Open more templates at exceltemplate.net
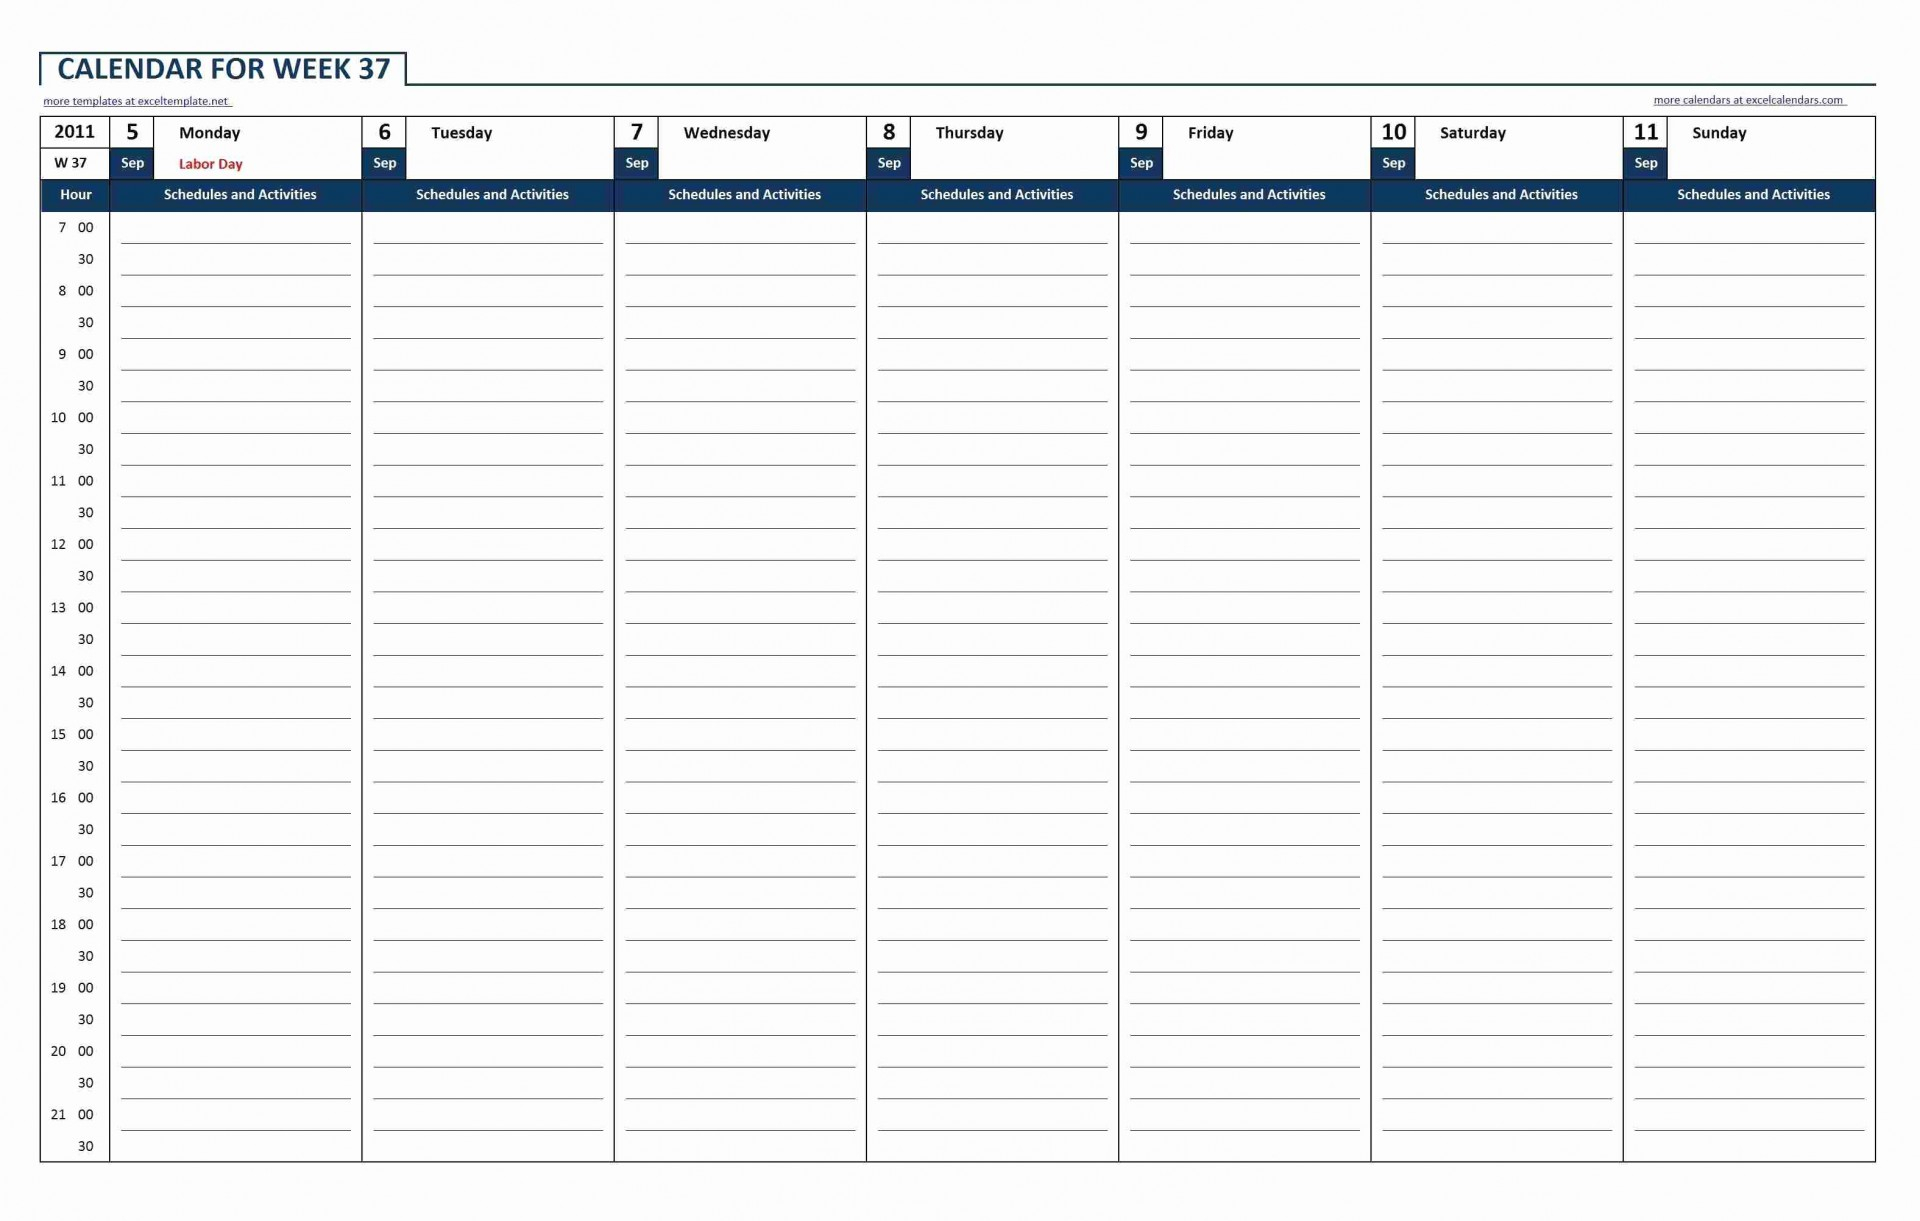 click(x=140, y=101)
